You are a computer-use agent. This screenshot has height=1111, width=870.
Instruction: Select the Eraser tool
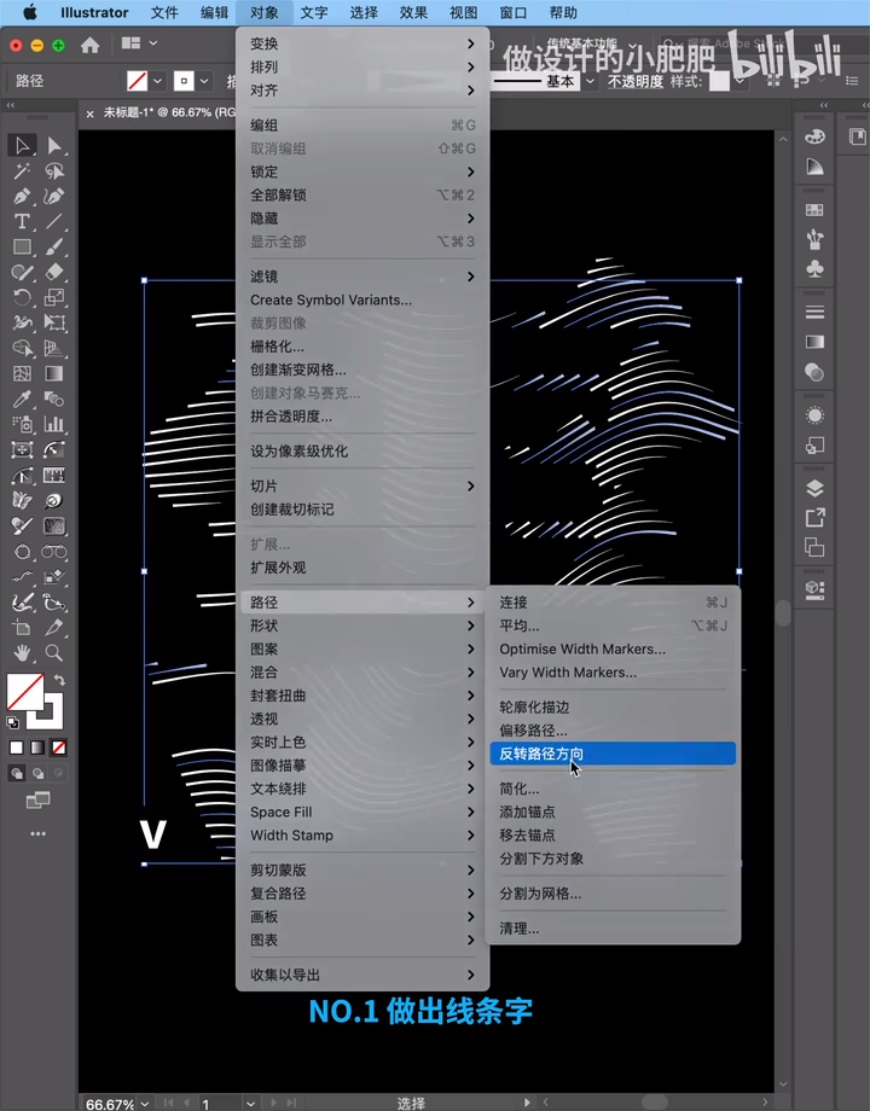coord(54,272)
